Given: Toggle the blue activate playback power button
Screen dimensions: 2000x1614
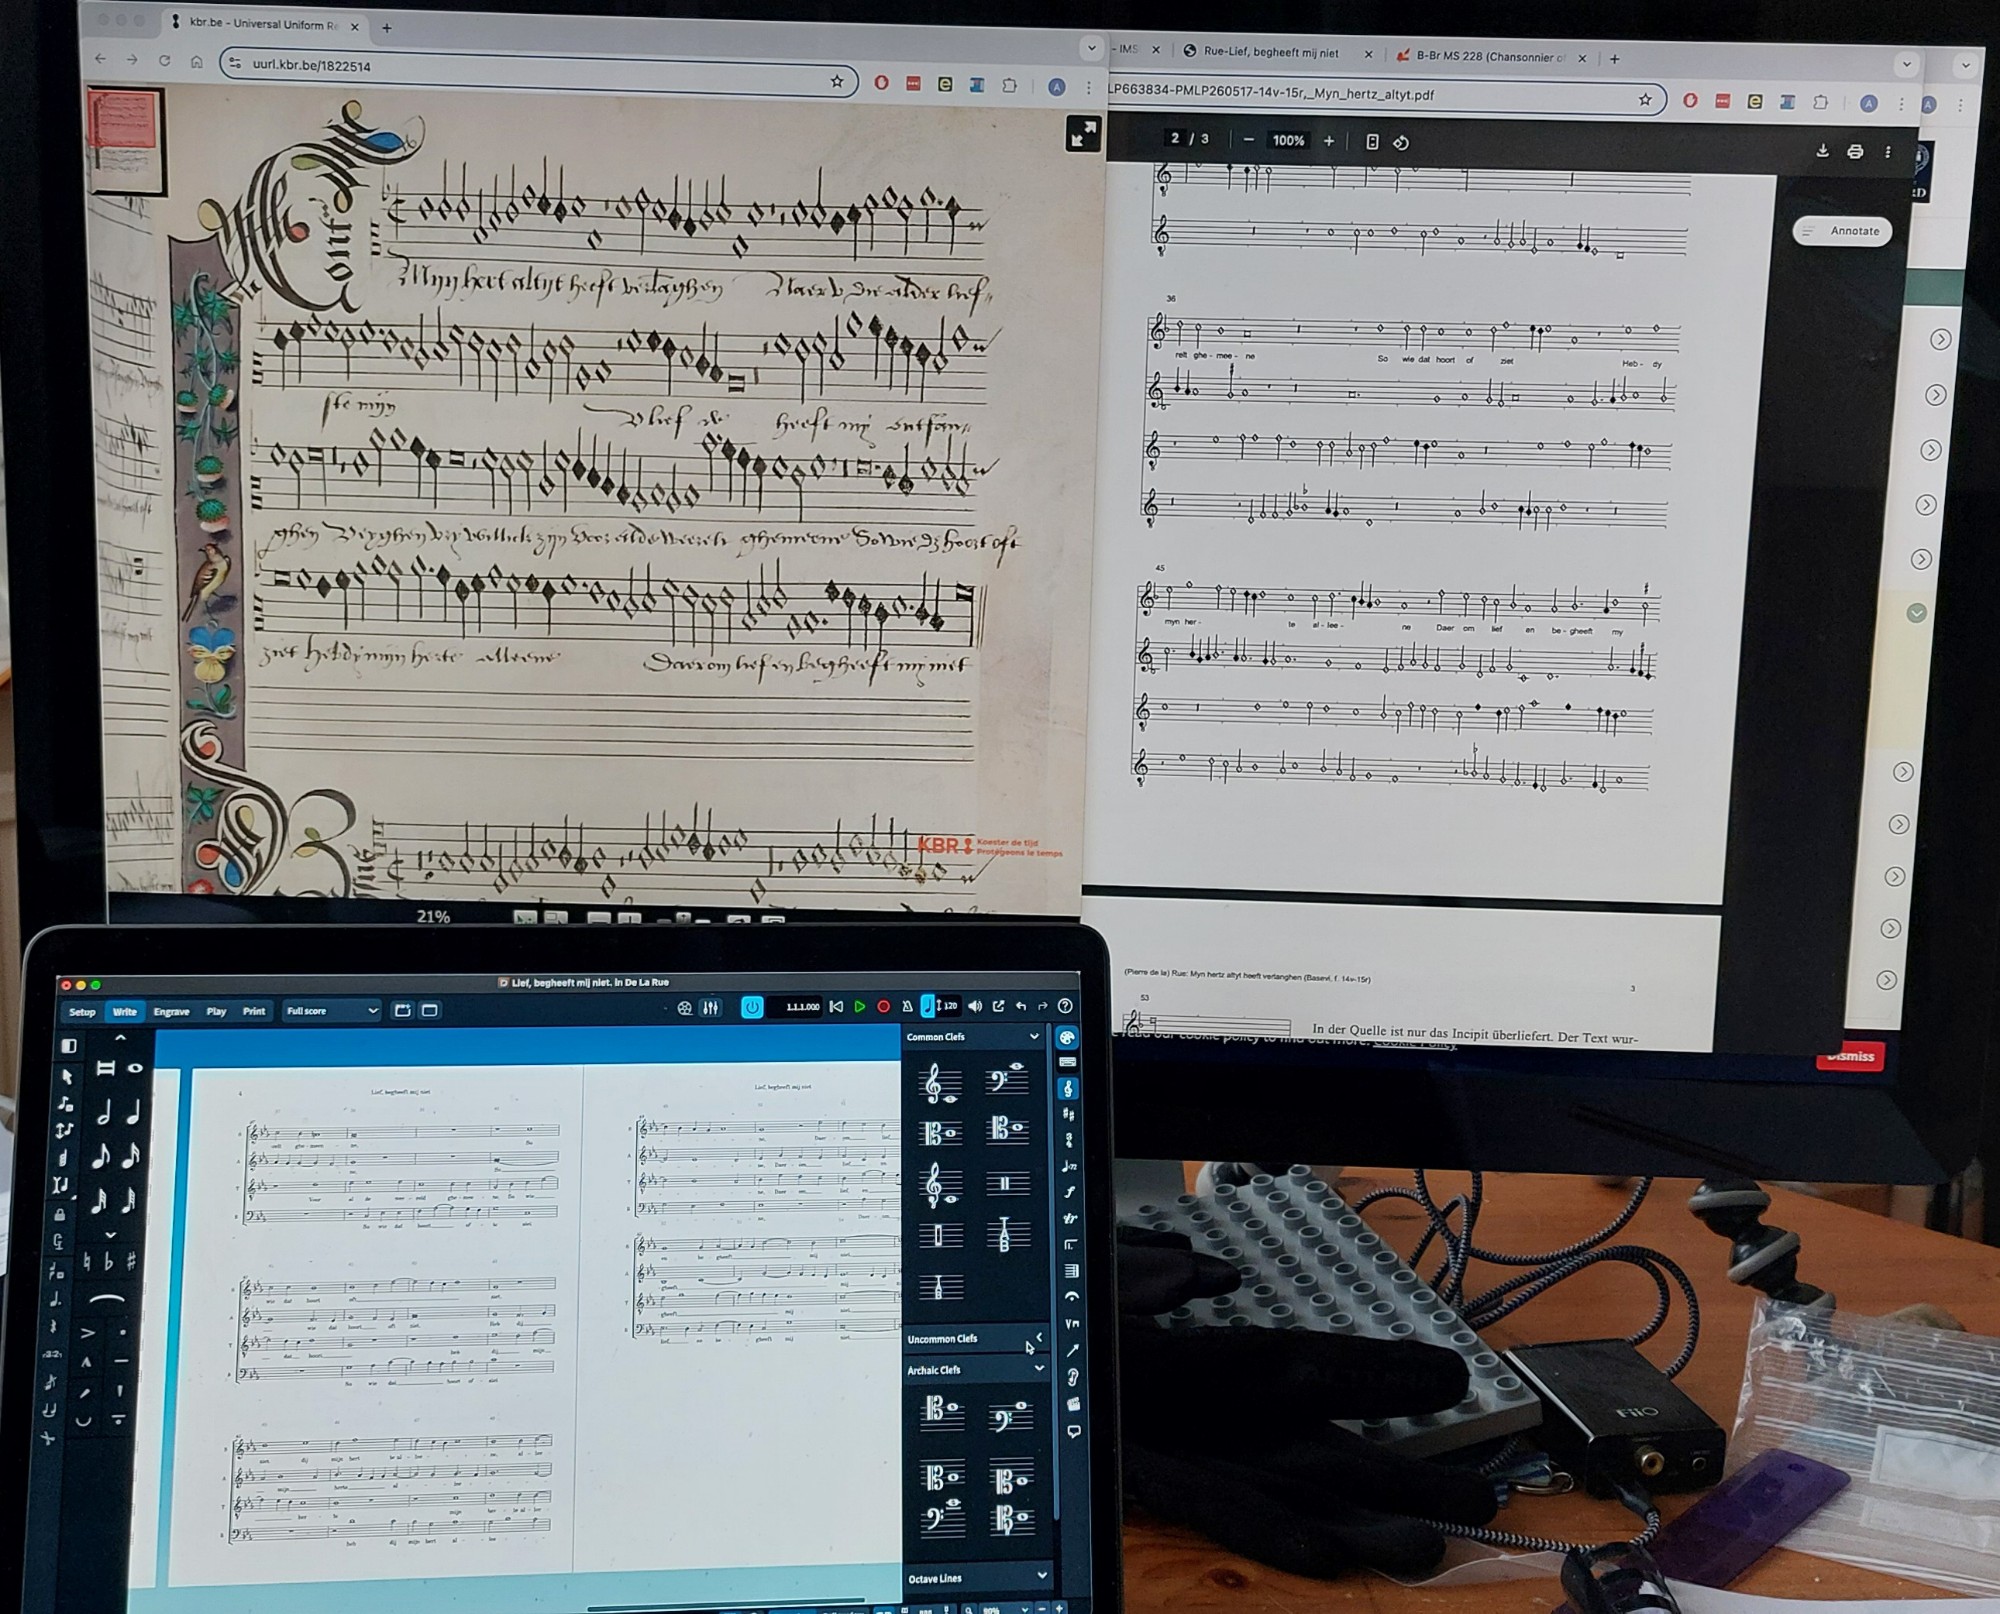Looking at the screenshot, I should [752, 1007].
